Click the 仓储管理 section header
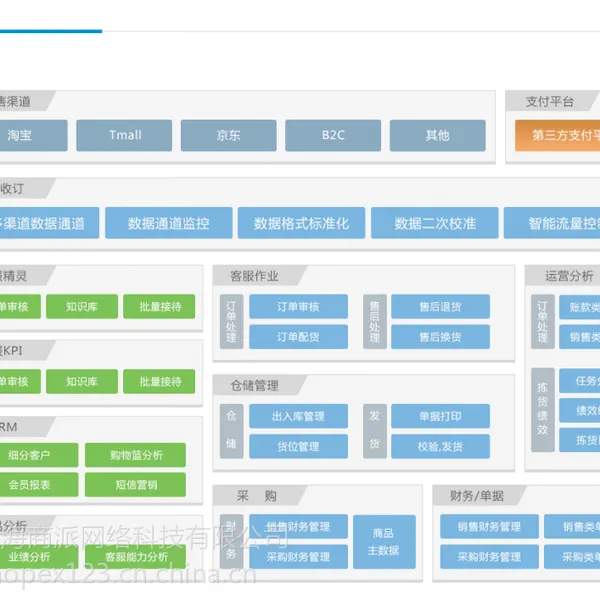Viewport: 600px width, 600px height. 254,385
